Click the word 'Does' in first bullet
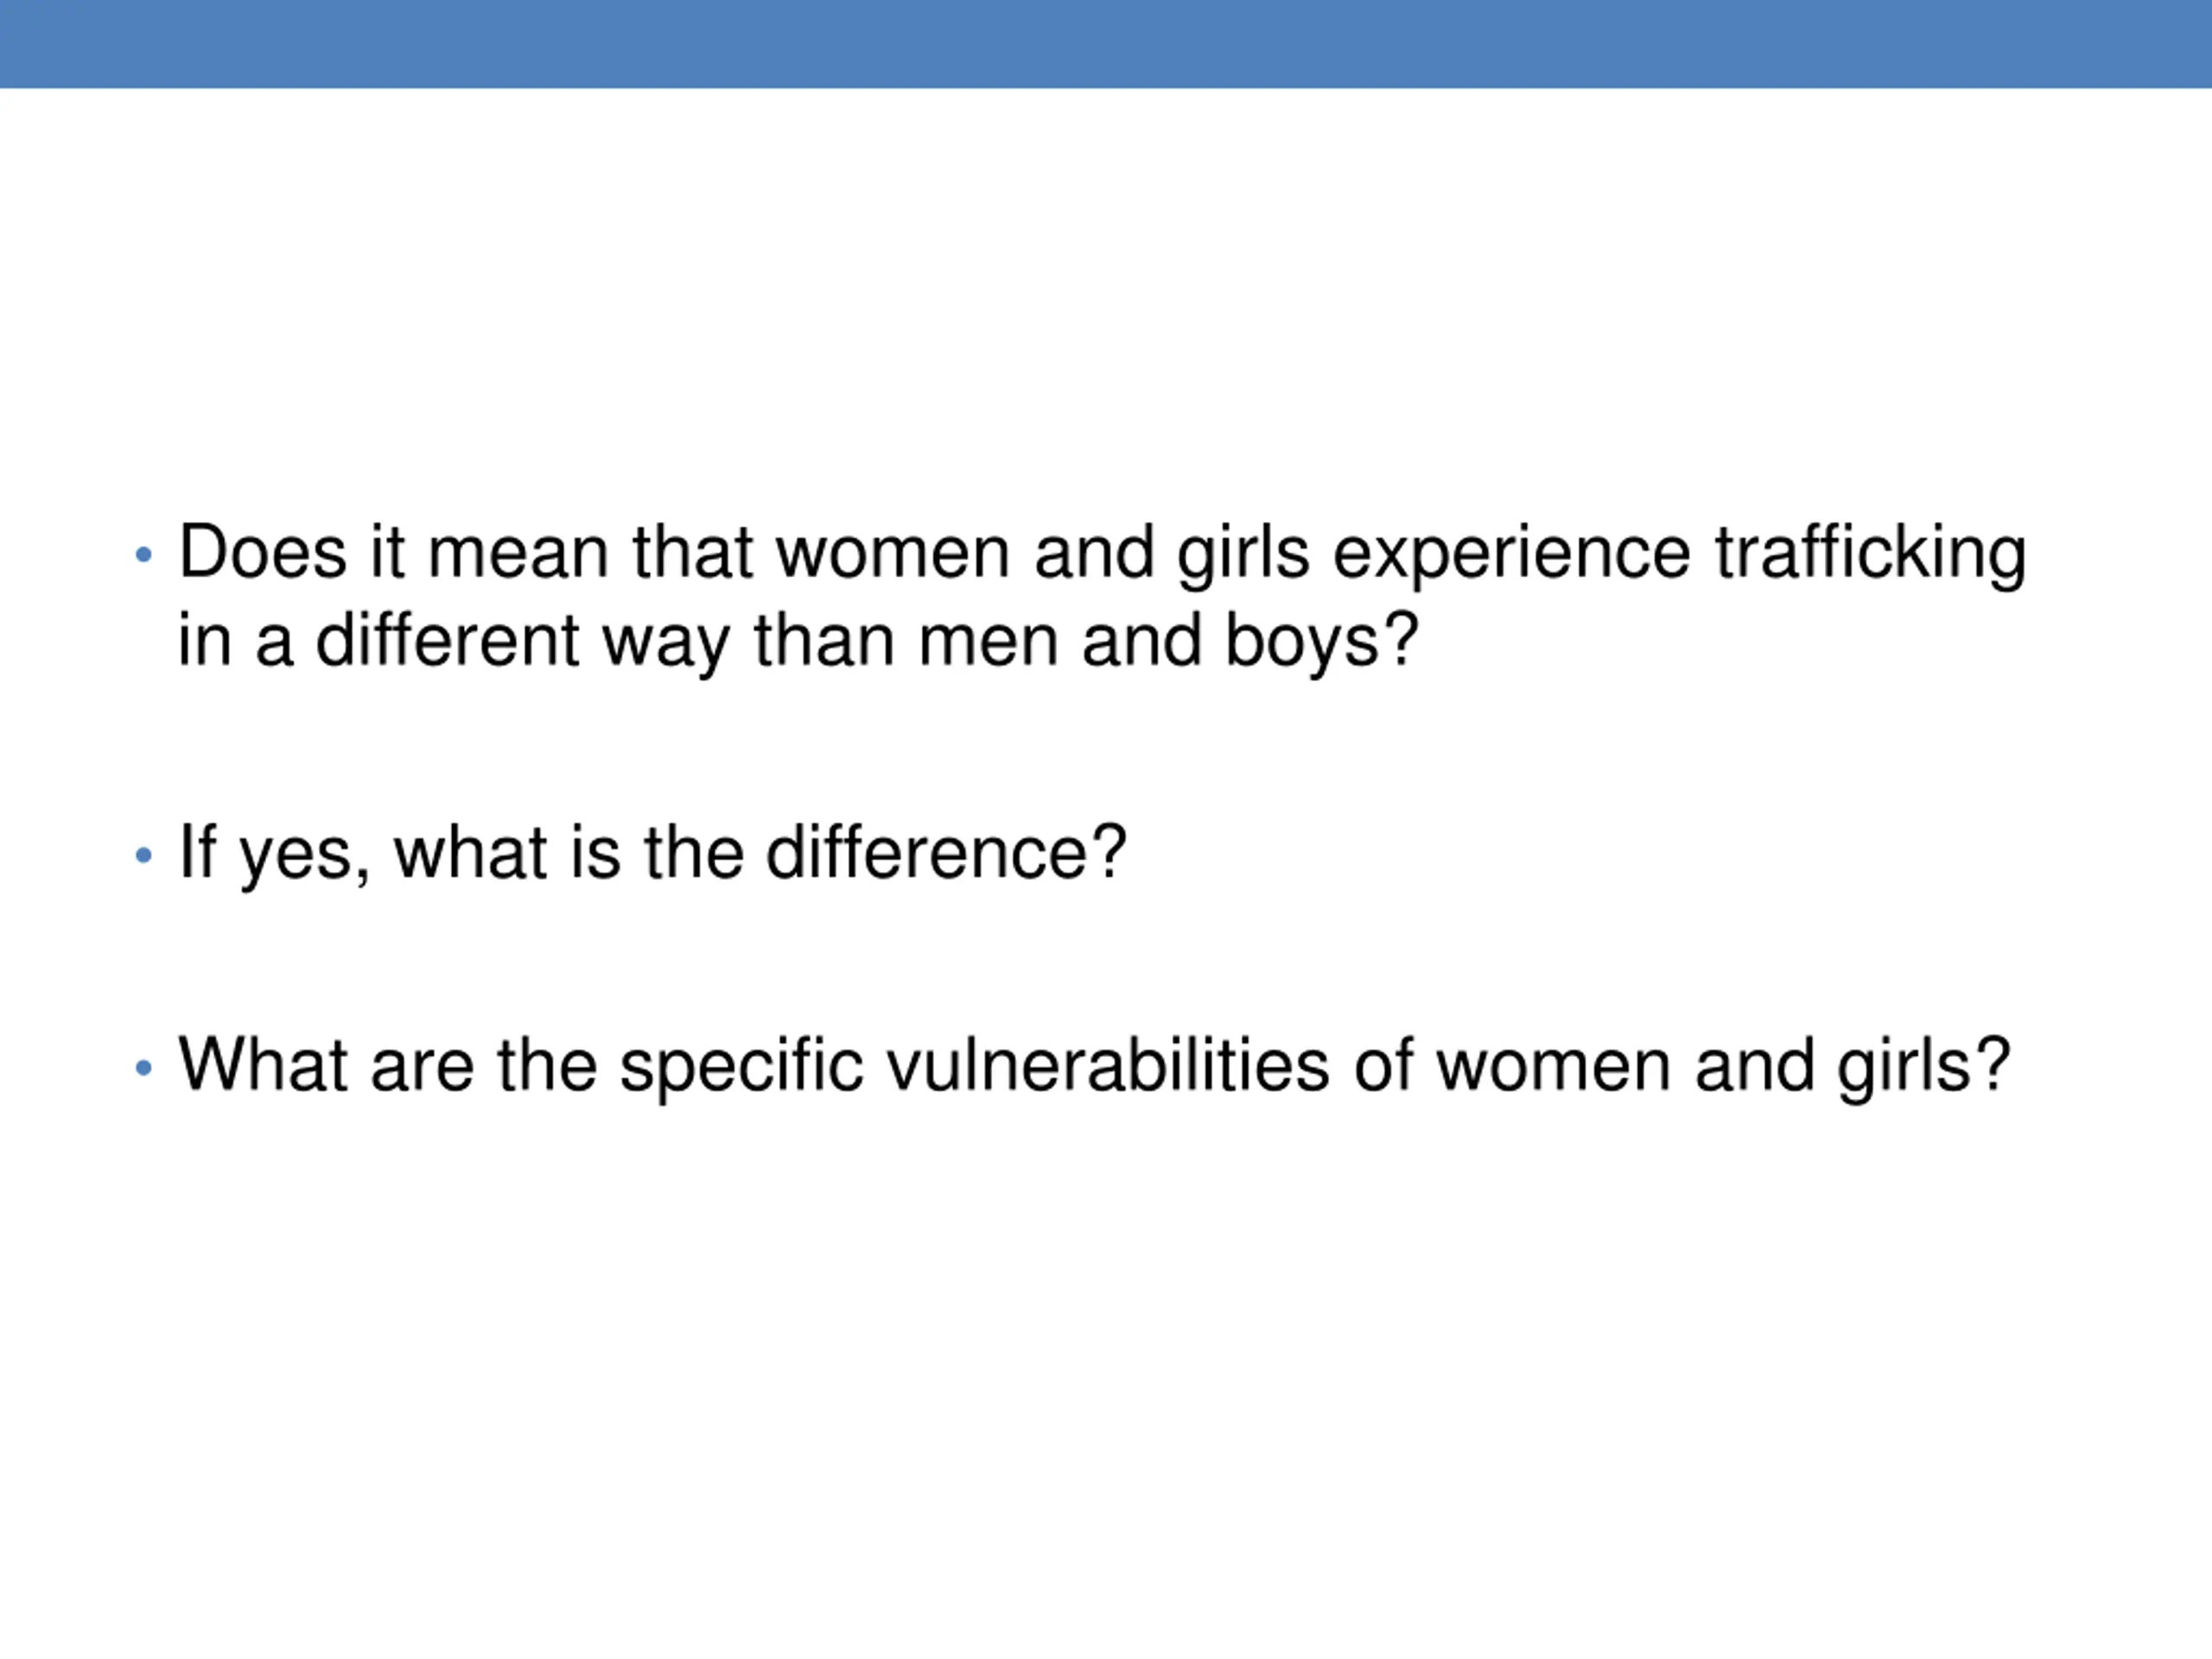Image resolution: width=2212 pixels, height=1659 pixels. (x=263, y=552)
